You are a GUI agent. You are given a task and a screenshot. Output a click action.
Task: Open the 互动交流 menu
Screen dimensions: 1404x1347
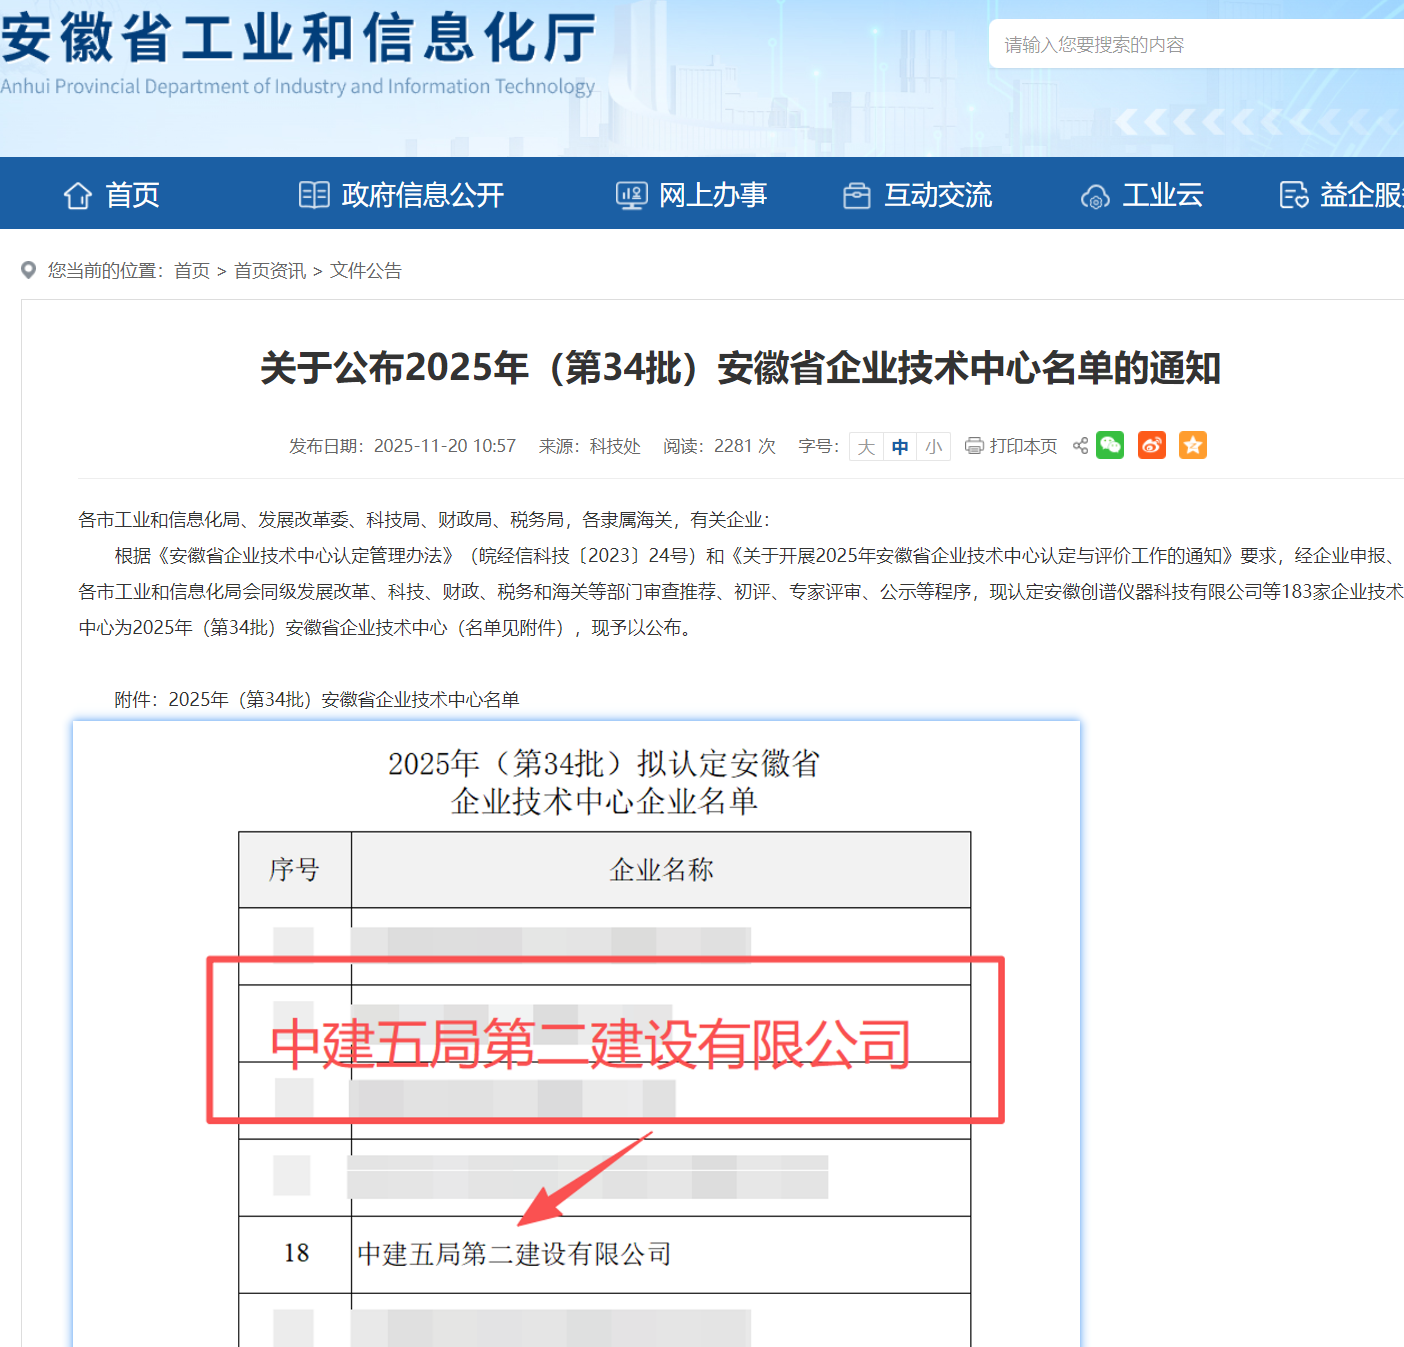tap(938, 194)
